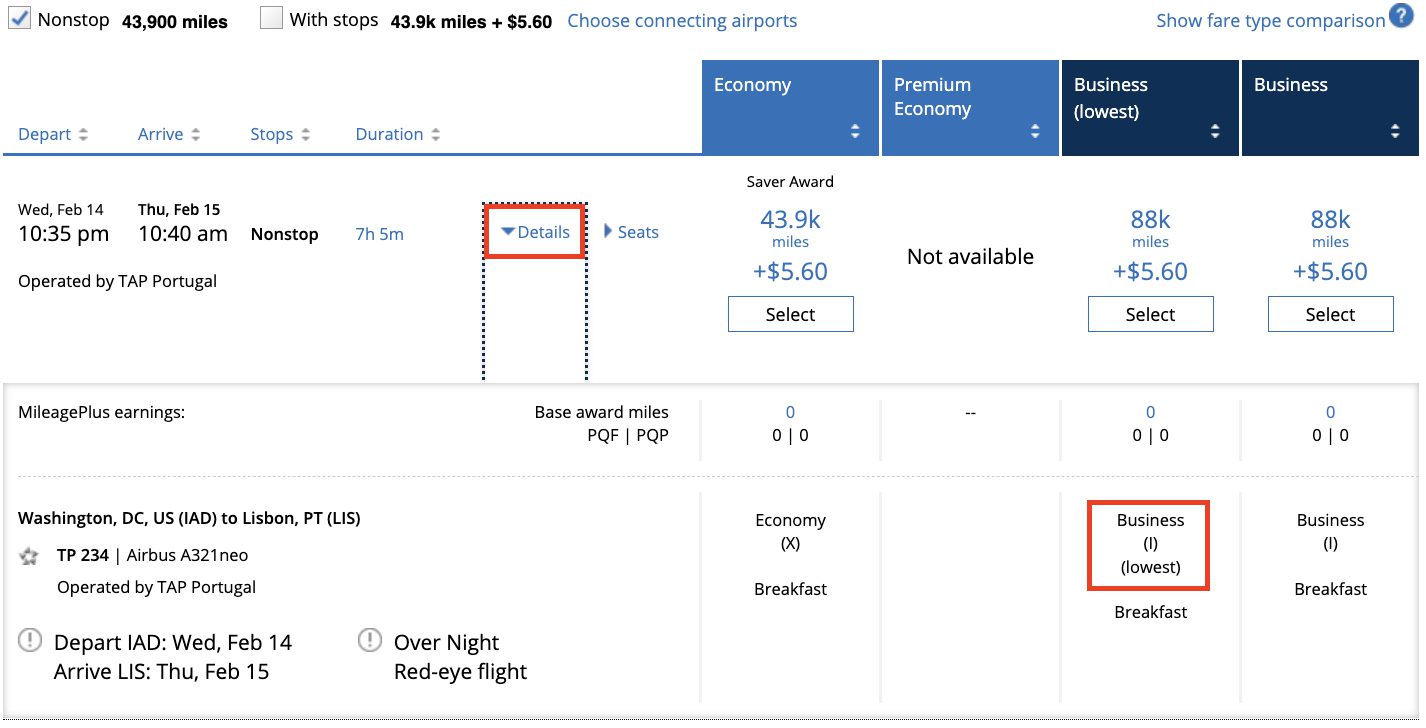This screenshot has width=1426, height=728.
Task: Select the last-column Business 88k fare
Action: point(1330,314)
